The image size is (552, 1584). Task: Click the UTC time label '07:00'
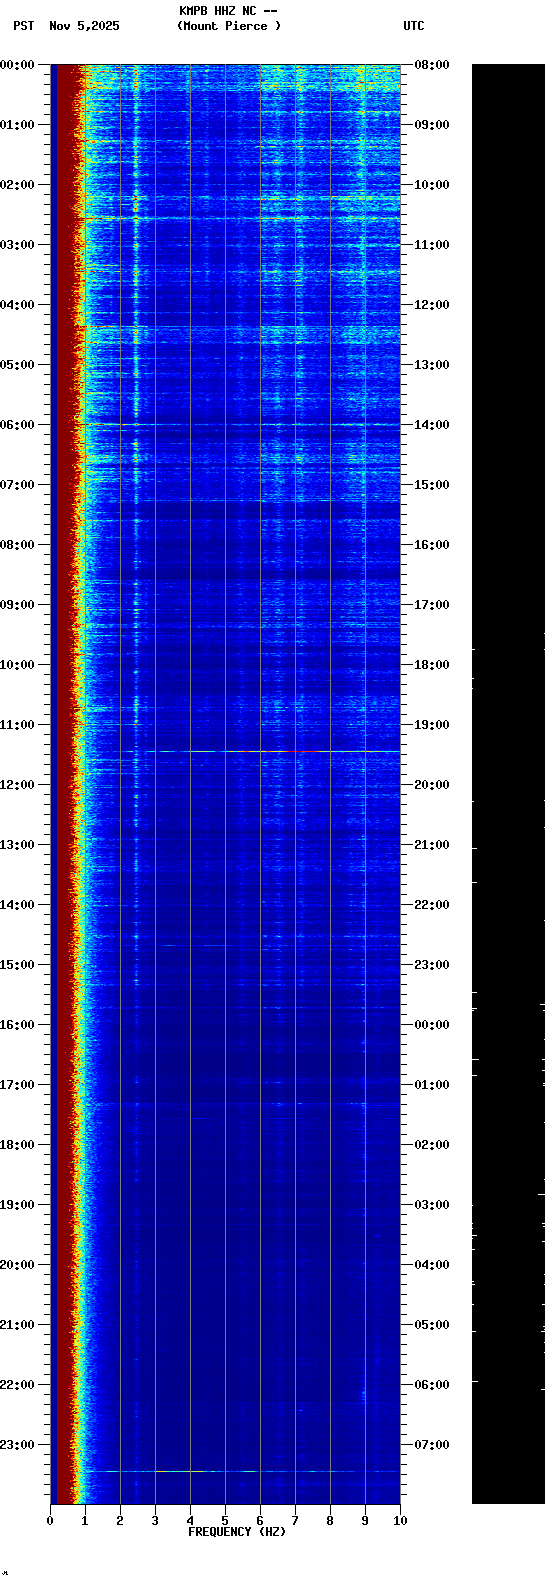[x=432, y=1445]
